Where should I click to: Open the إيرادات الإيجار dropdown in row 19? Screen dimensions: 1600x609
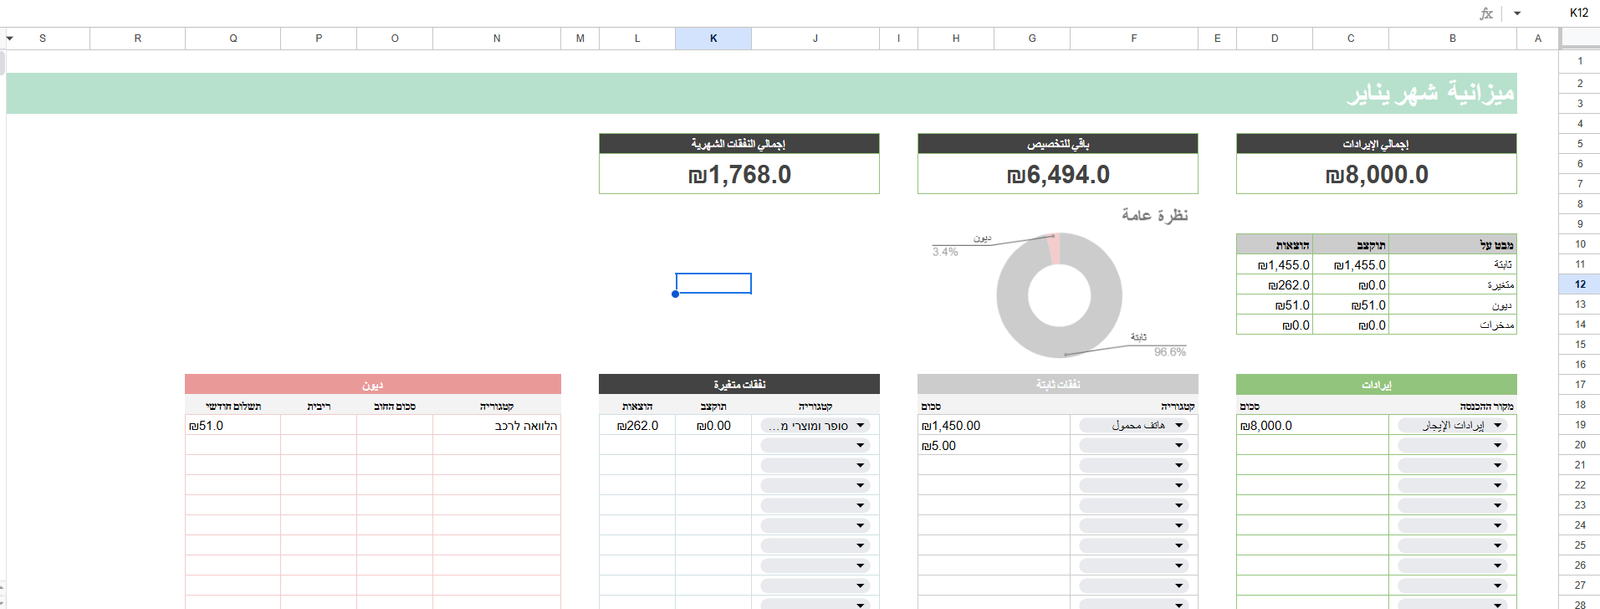click(1497, 425)
